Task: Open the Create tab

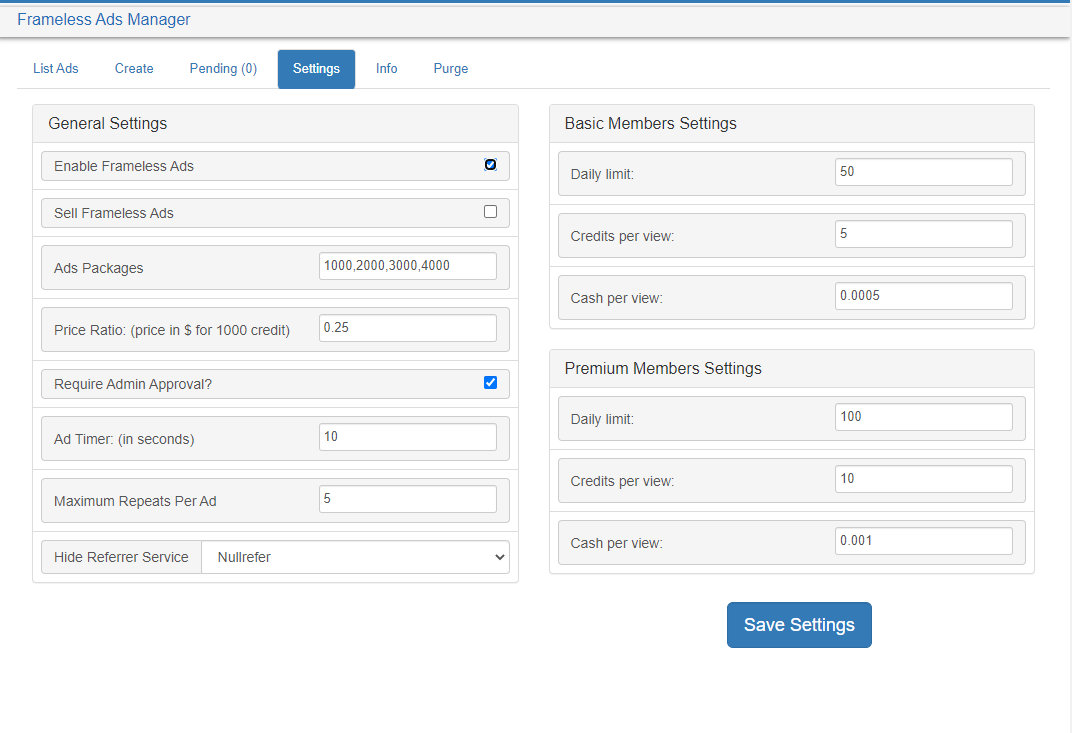Action: point(134,69)
